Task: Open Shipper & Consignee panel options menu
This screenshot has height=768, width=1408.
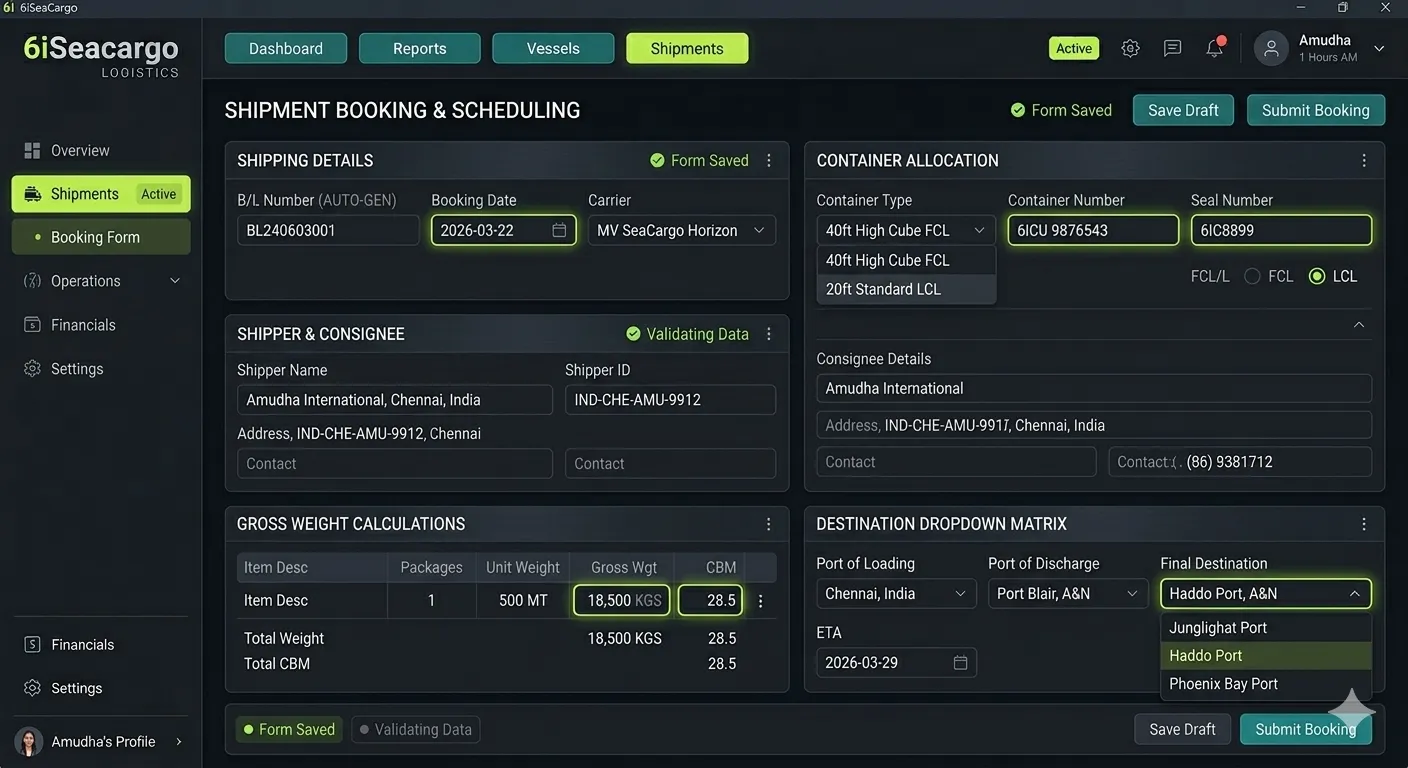Action: (x=769, y=334)
